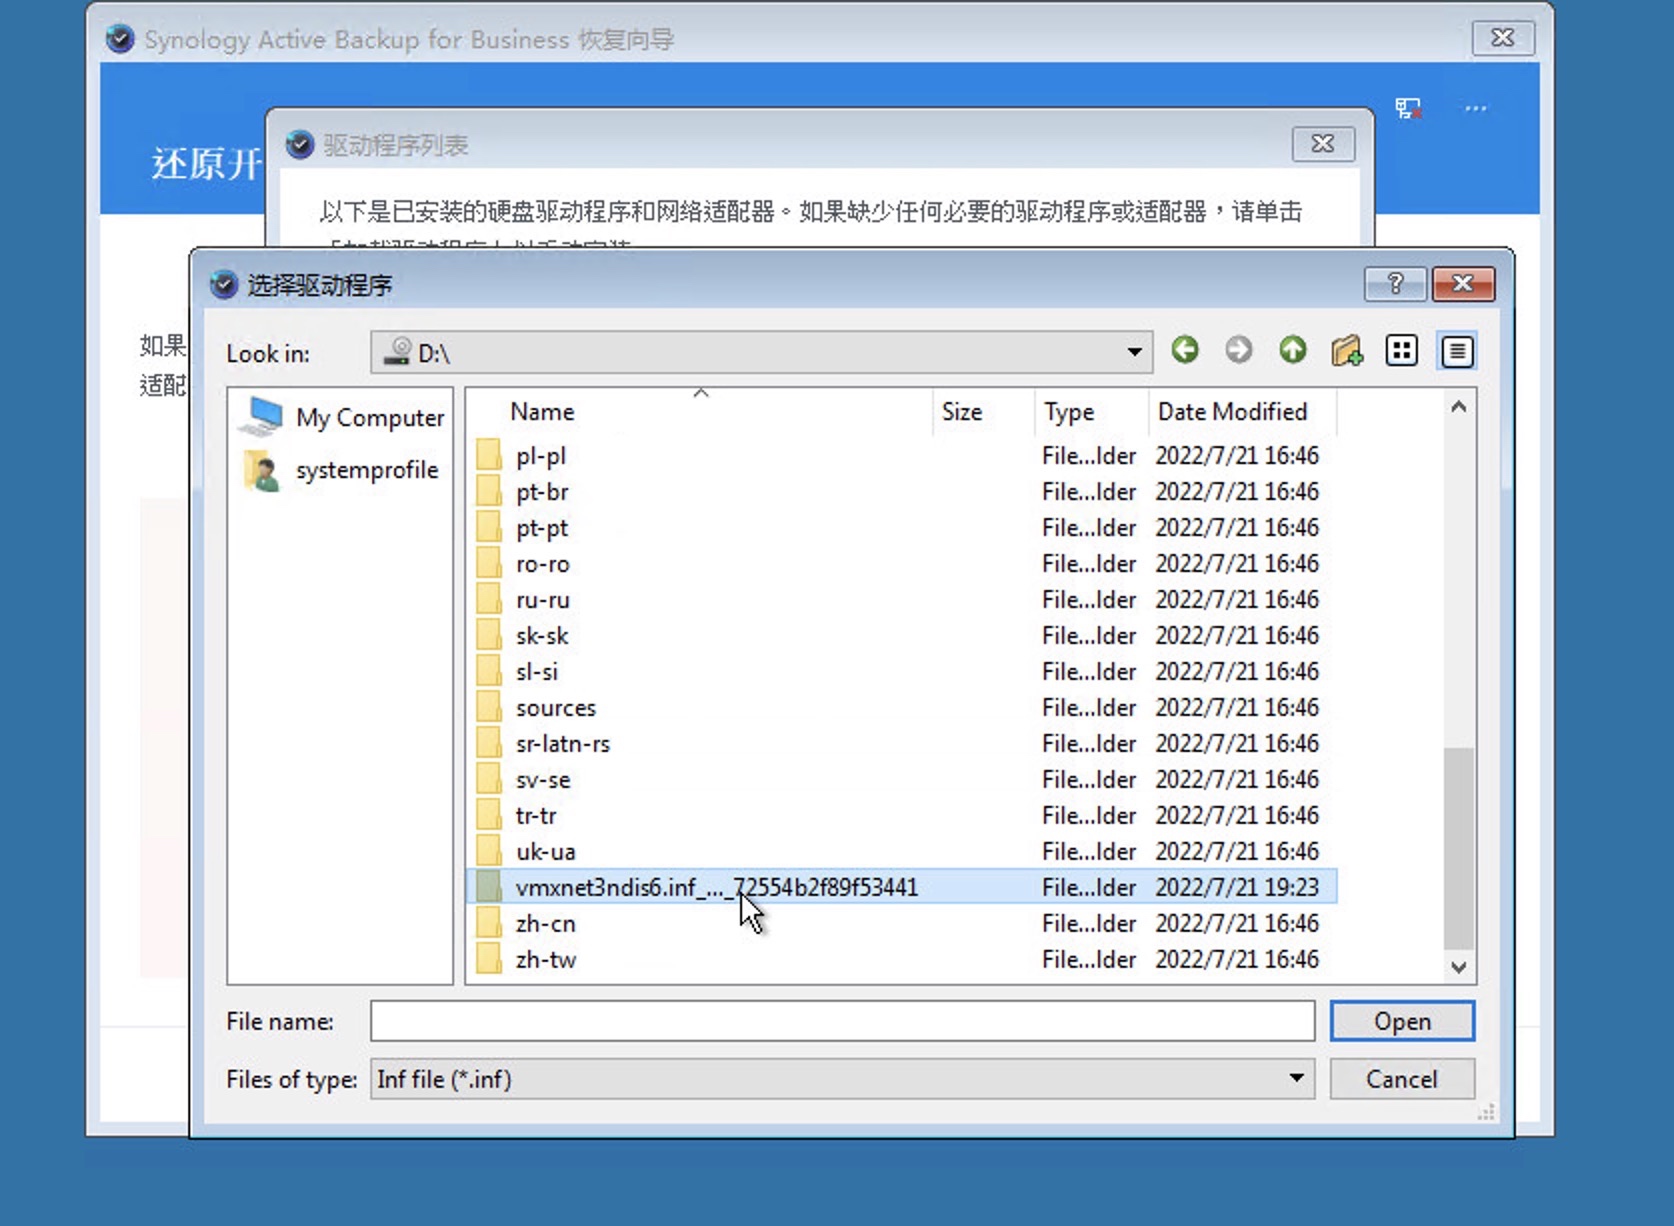Go back using the green back arrow
Viewport: 1674px width, 1226px height.
1185,350
